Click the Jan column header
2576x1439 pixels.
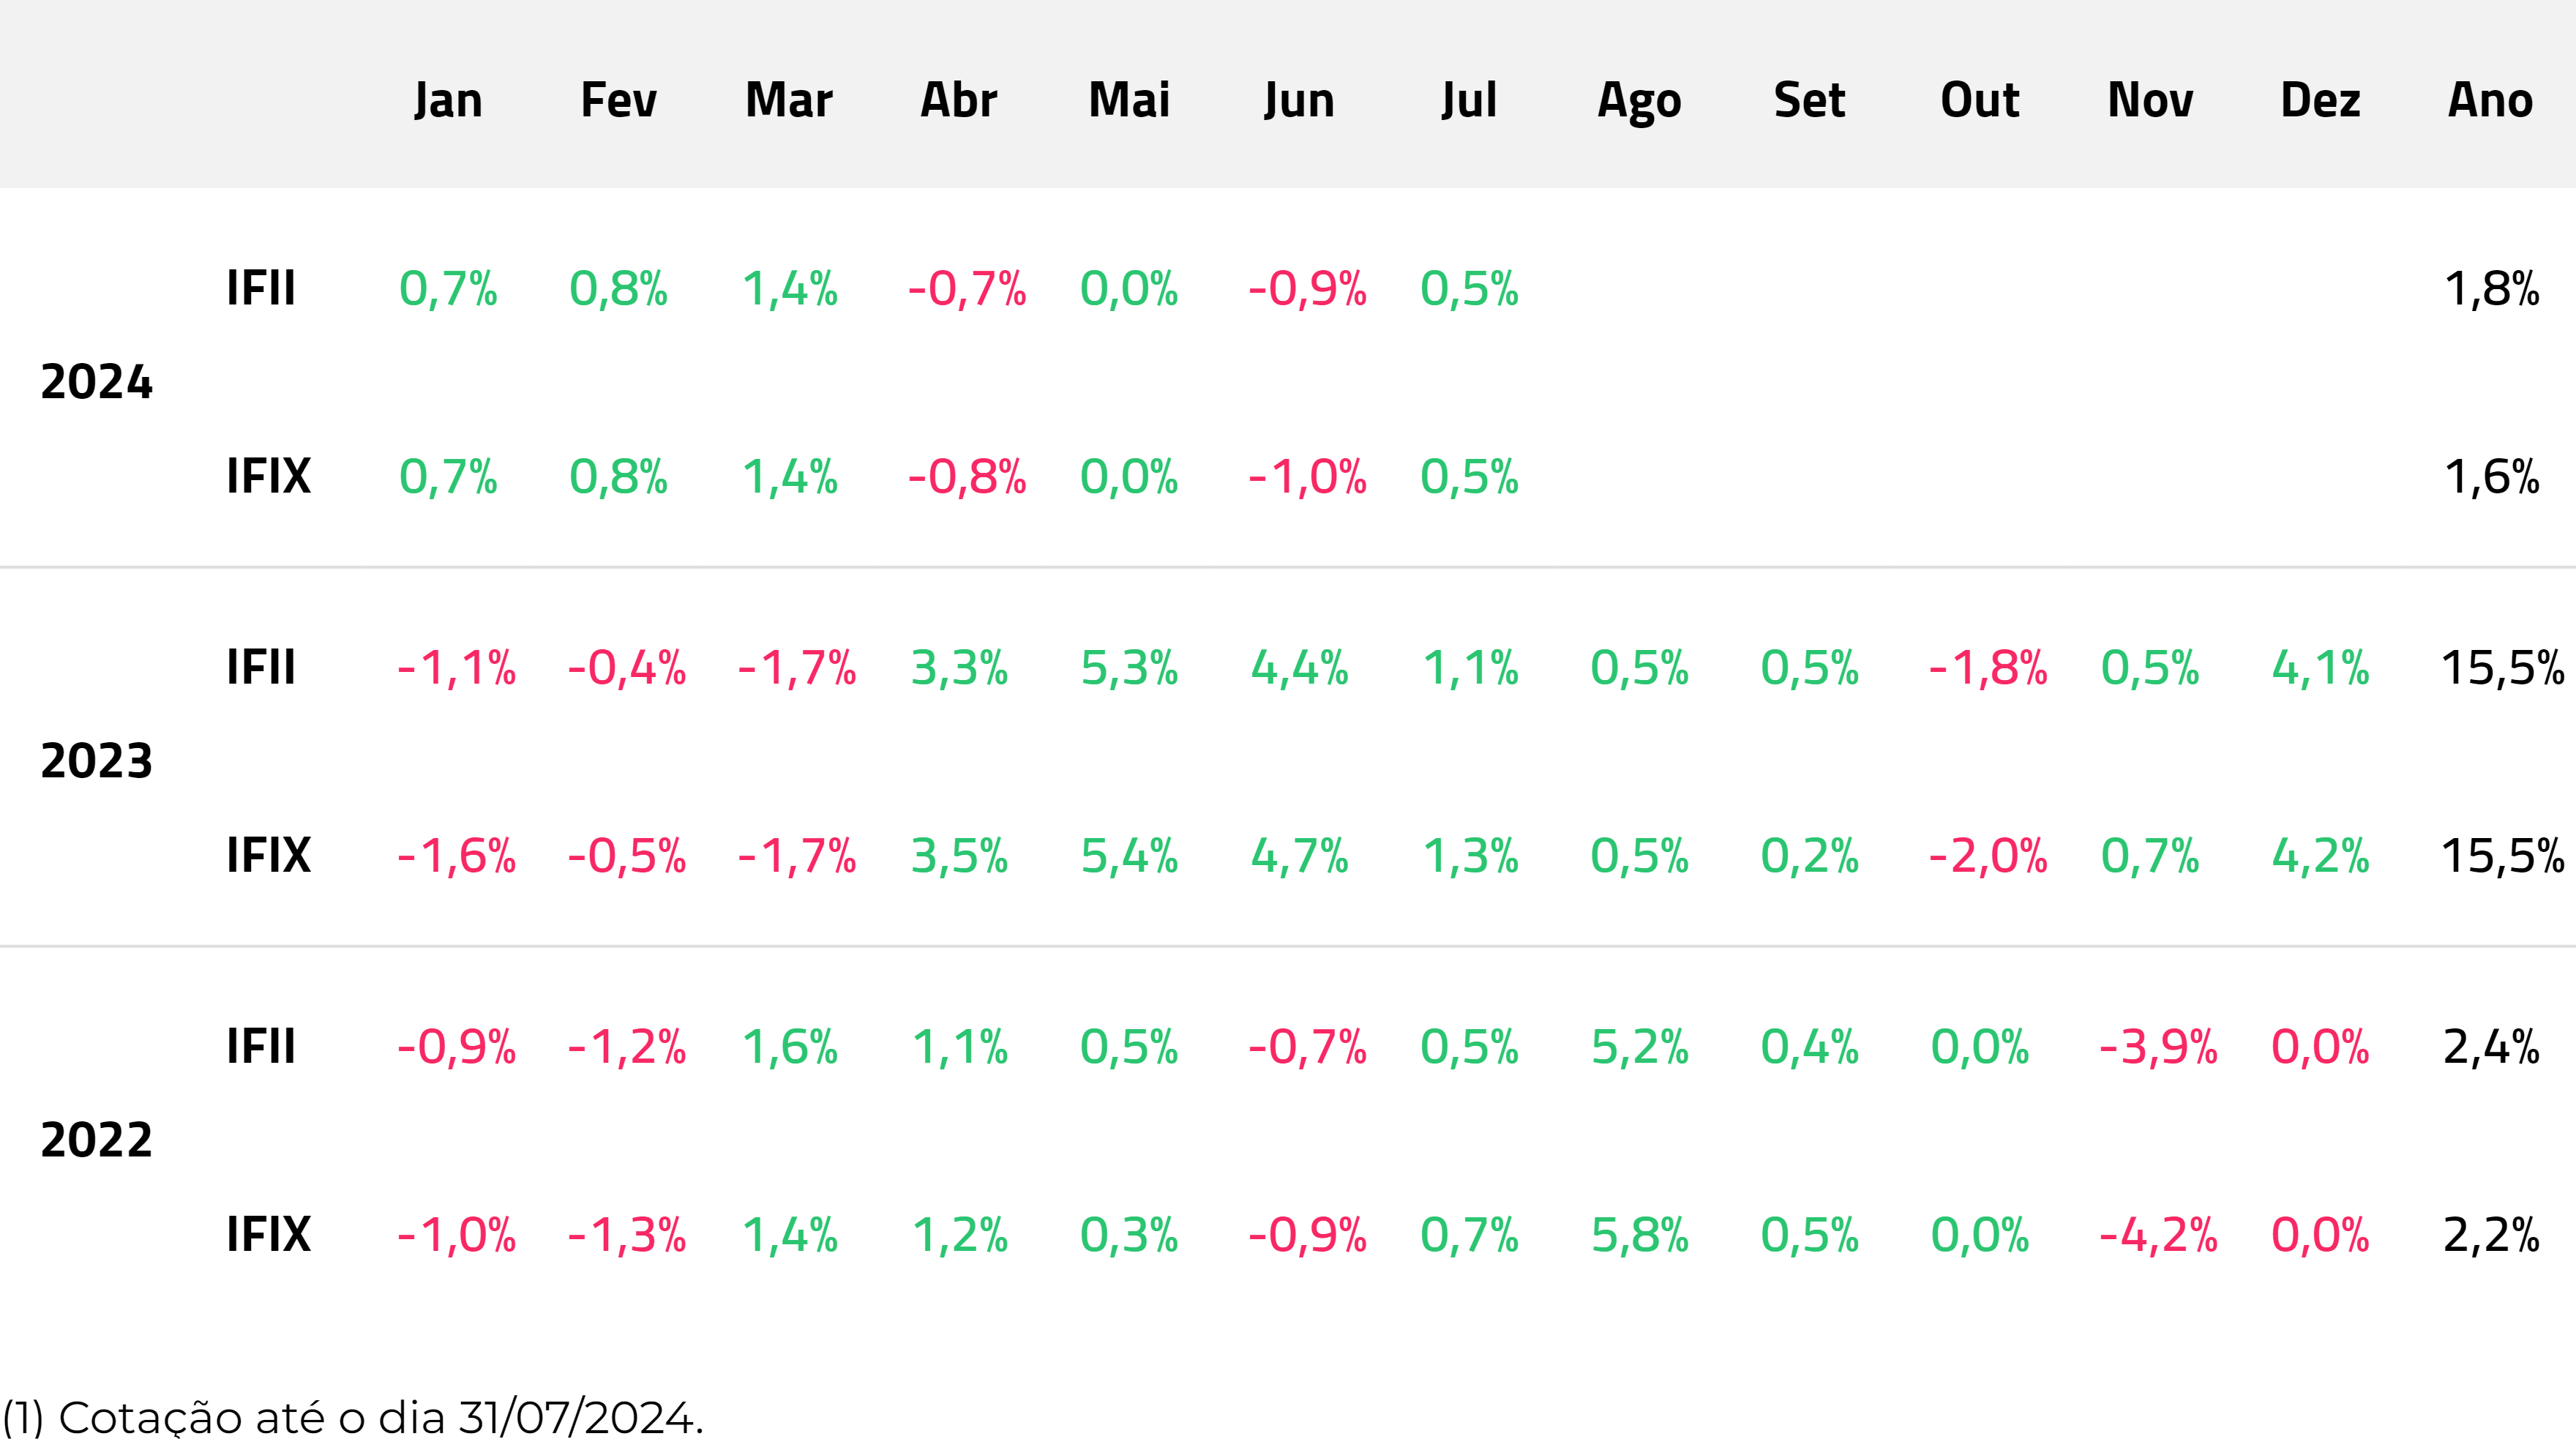pos(448,100)
